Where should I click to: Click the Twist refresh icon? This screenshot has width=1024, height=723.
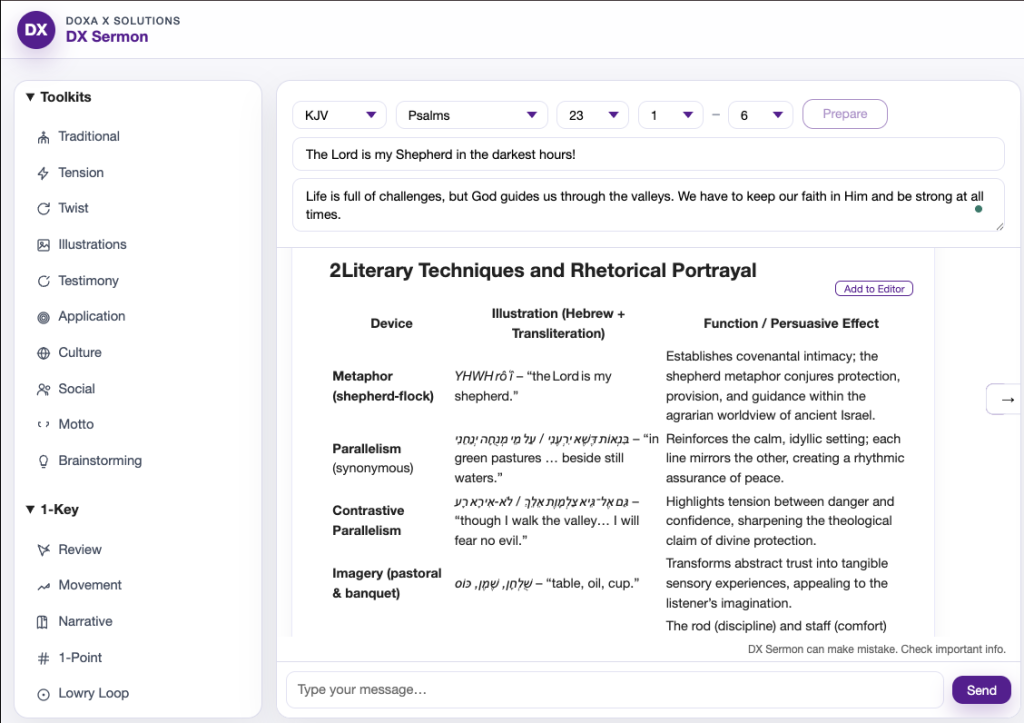43,209
